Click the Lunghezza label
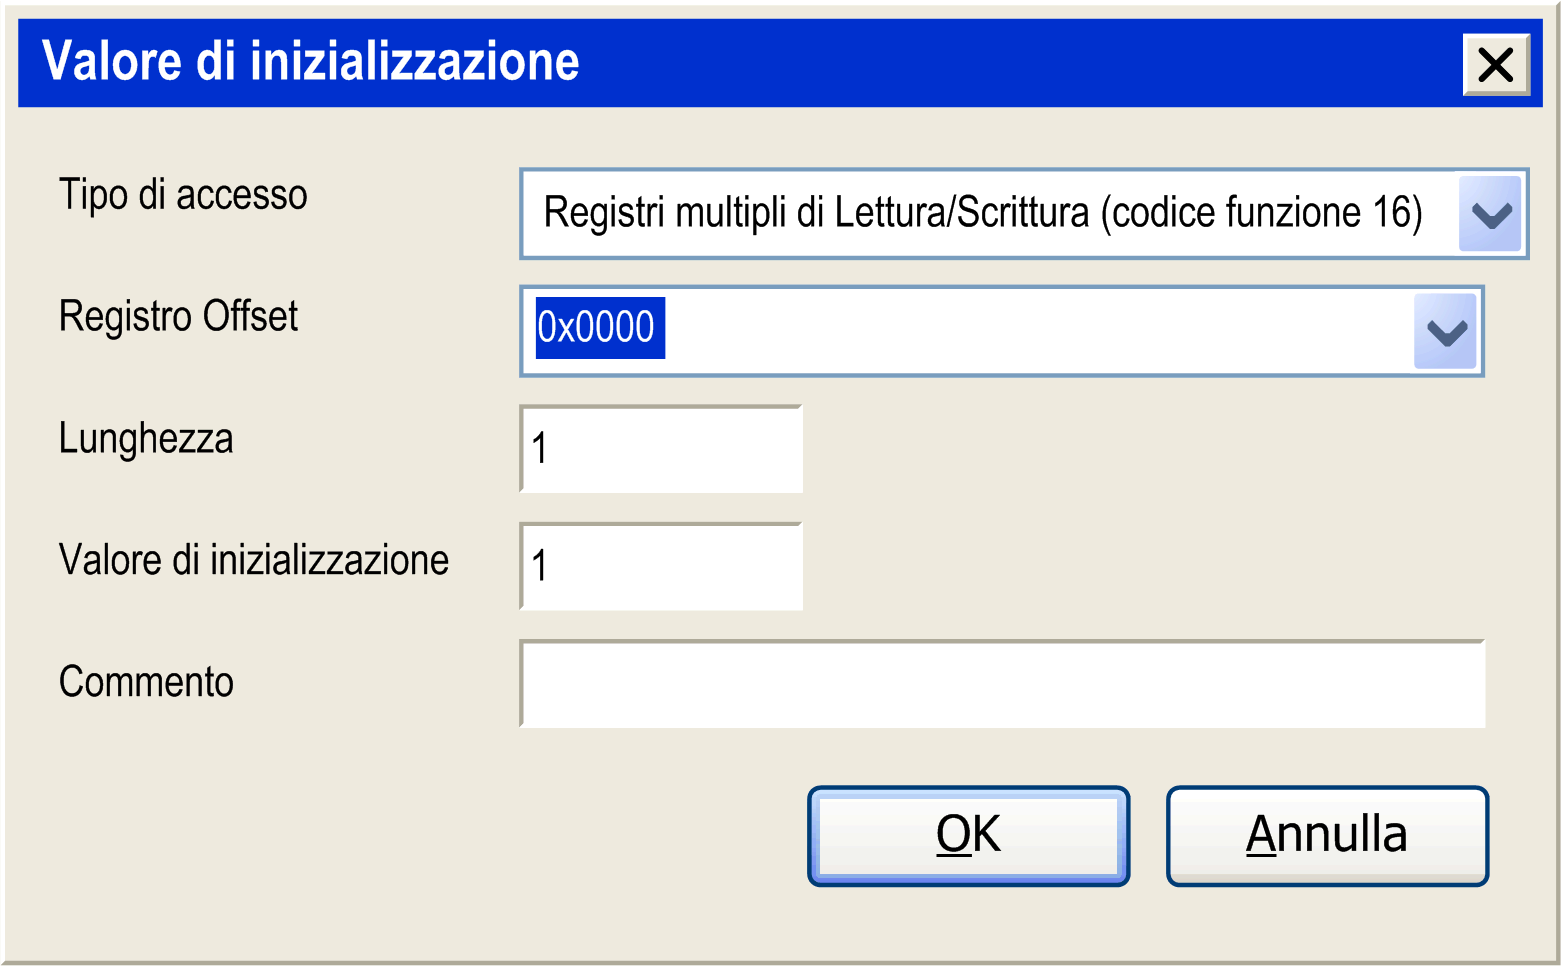The width and height of the screenshot is (1561, 966). point(146,439)
